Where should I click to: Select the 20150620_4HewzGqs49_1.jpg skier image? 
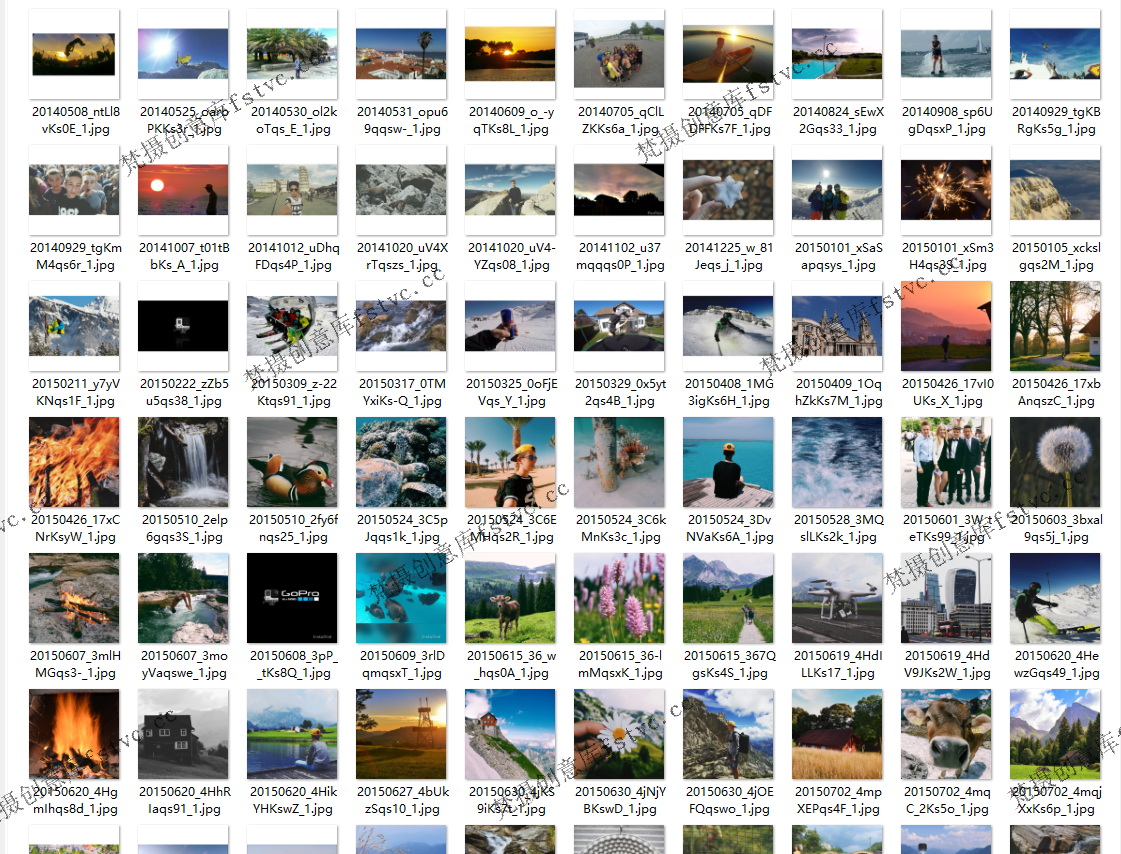click(x=1055, y=598)
